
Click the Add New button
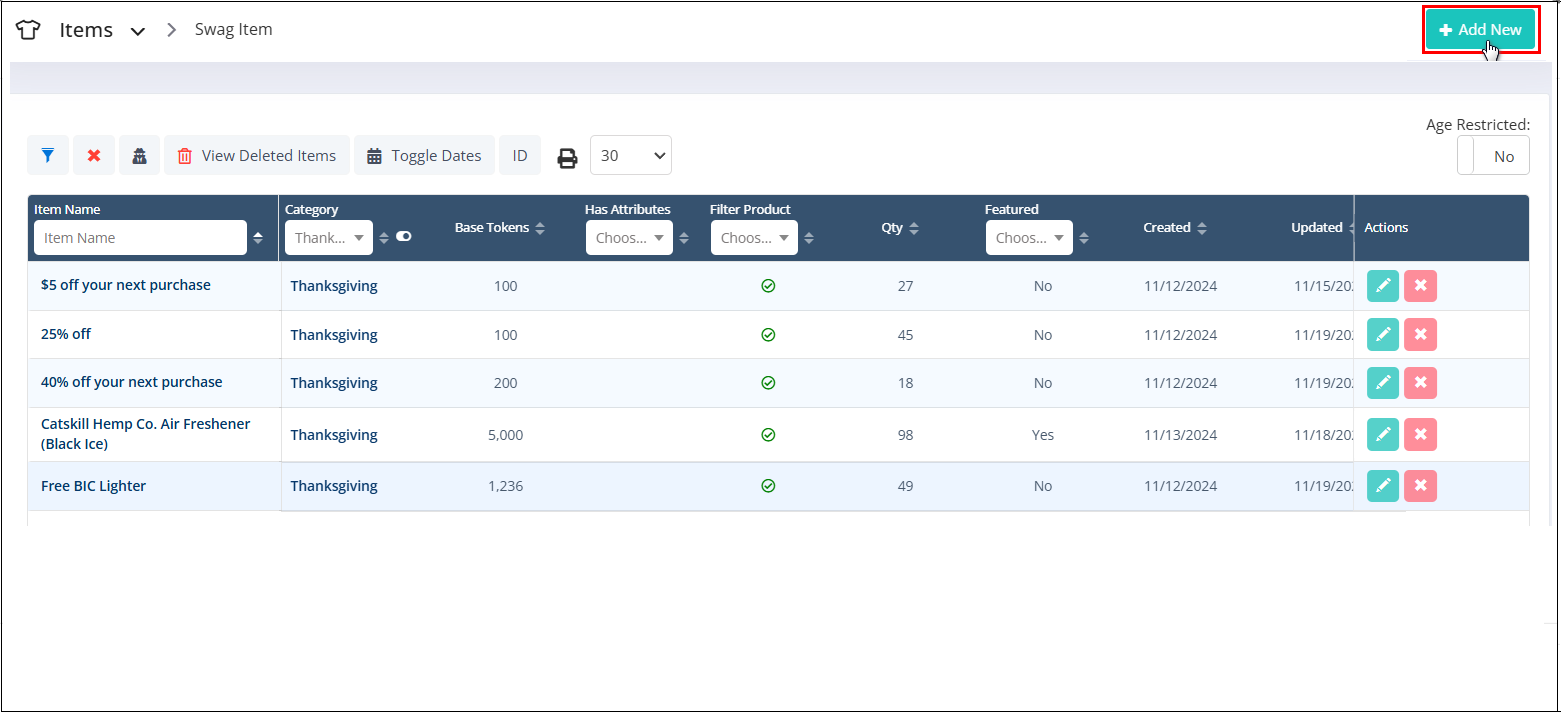pyautogui.click(x=1481, y=30)
